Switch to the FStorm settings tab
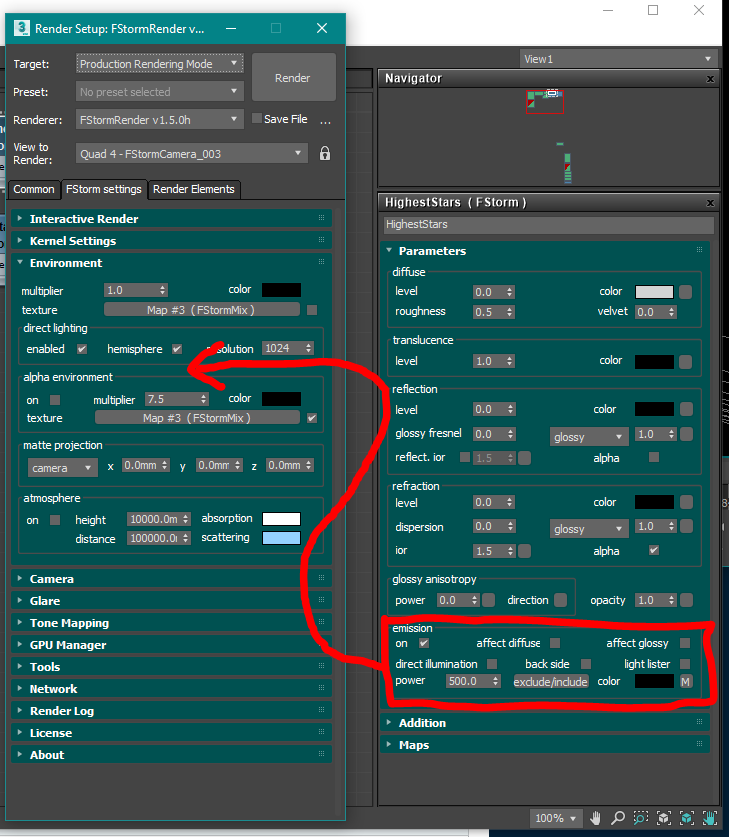This screenshot has height=837, width=729. (104, 189)
